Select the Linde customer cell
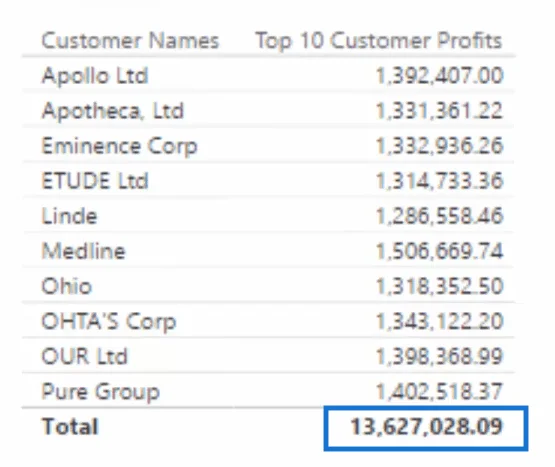The width and height of the screenshot is (555, 467). pyautogui.click(x=69, y=216)
